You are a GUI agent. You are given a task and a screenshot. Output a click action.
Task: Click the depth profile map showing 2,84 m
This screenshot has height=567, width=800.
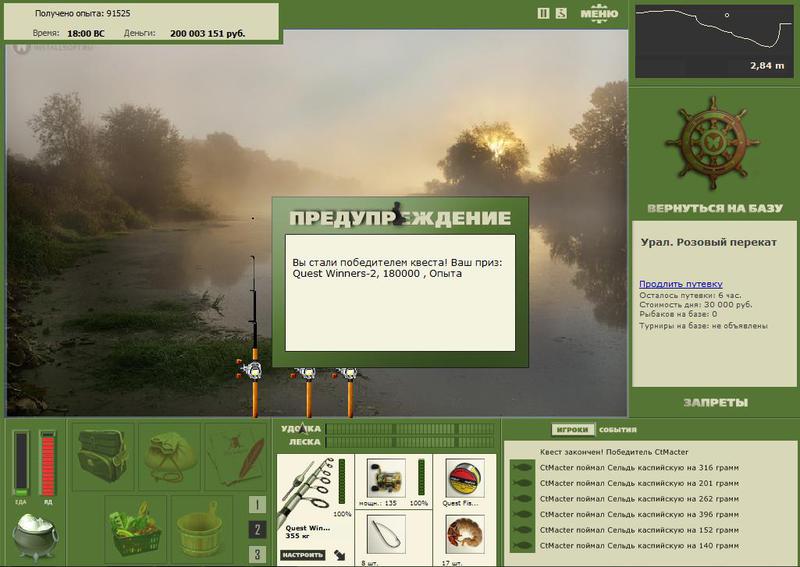tap(714, 41)
